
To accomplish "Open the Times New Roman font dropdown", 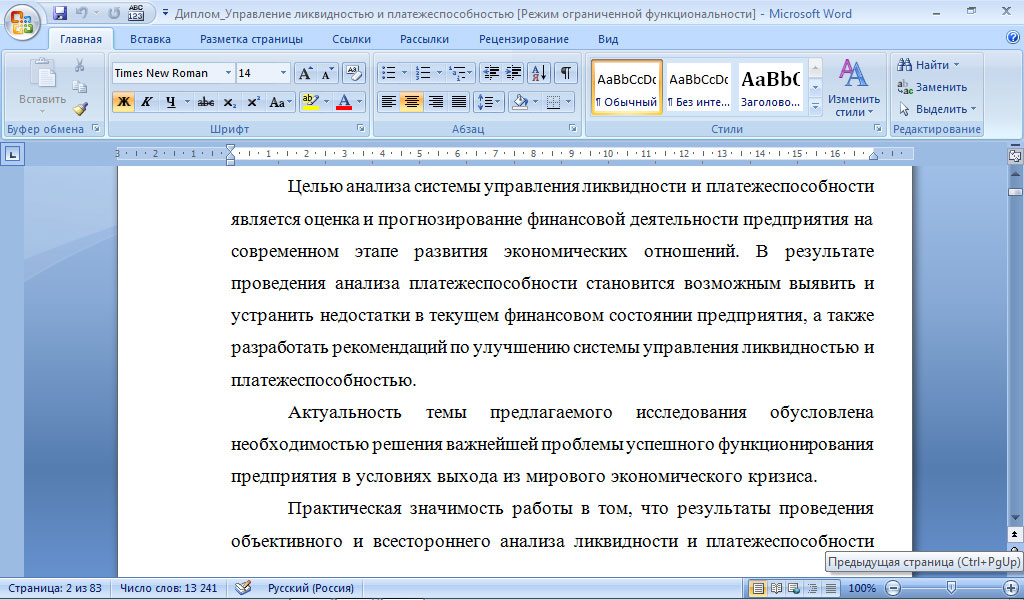I will click(229, 73).
